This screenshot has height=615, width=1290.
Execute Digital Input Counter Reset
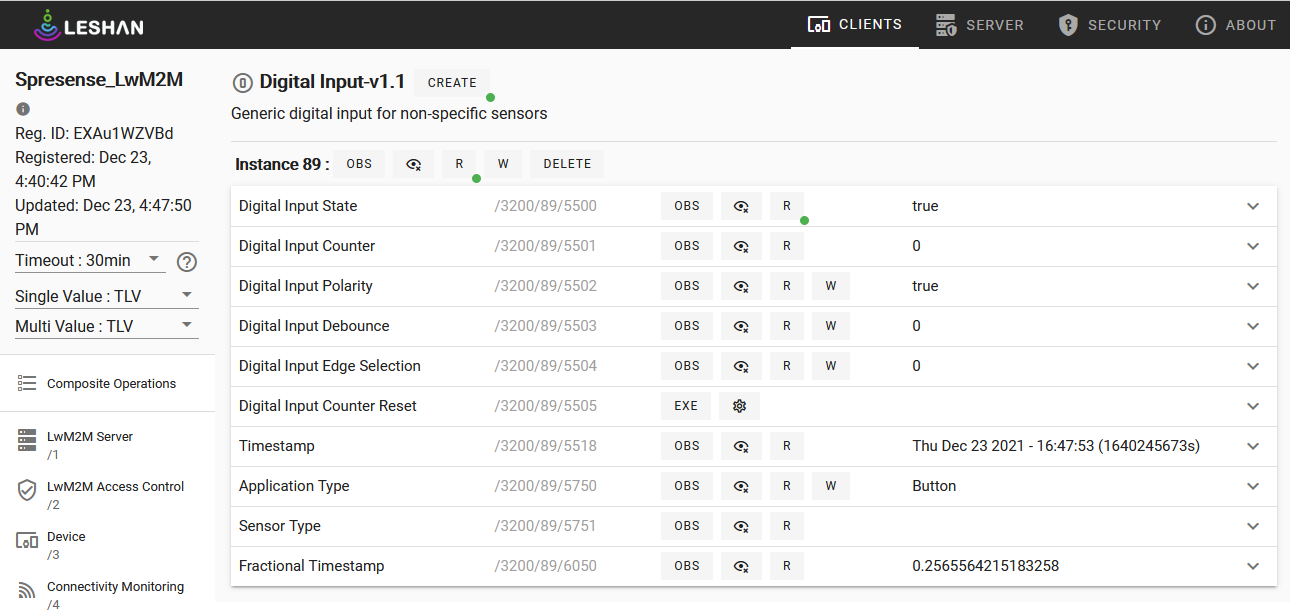pyautogui.click(x=686, y=406)
